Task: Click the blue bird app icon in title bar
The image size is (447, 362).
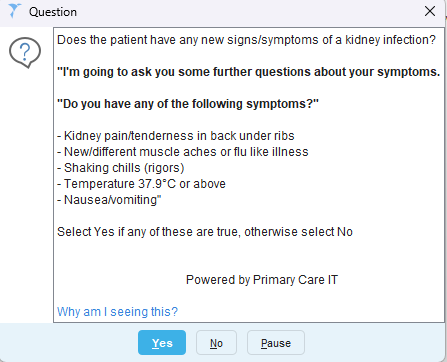Action: 15,11
